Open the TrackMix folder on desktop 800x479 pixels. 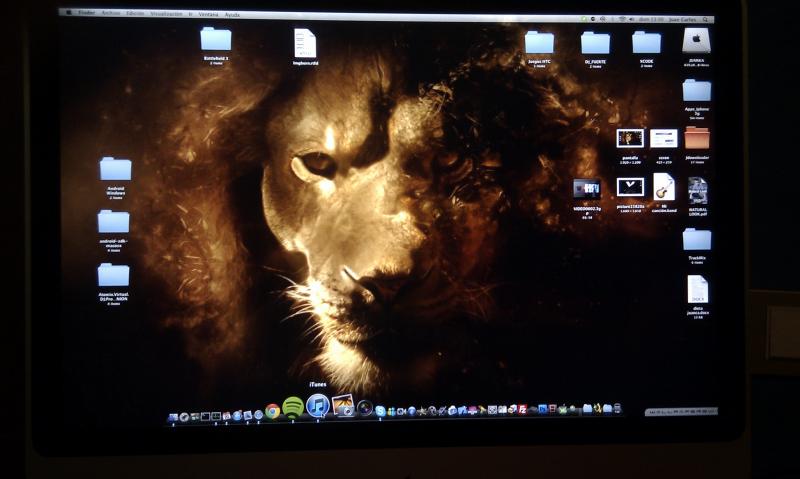696,239
